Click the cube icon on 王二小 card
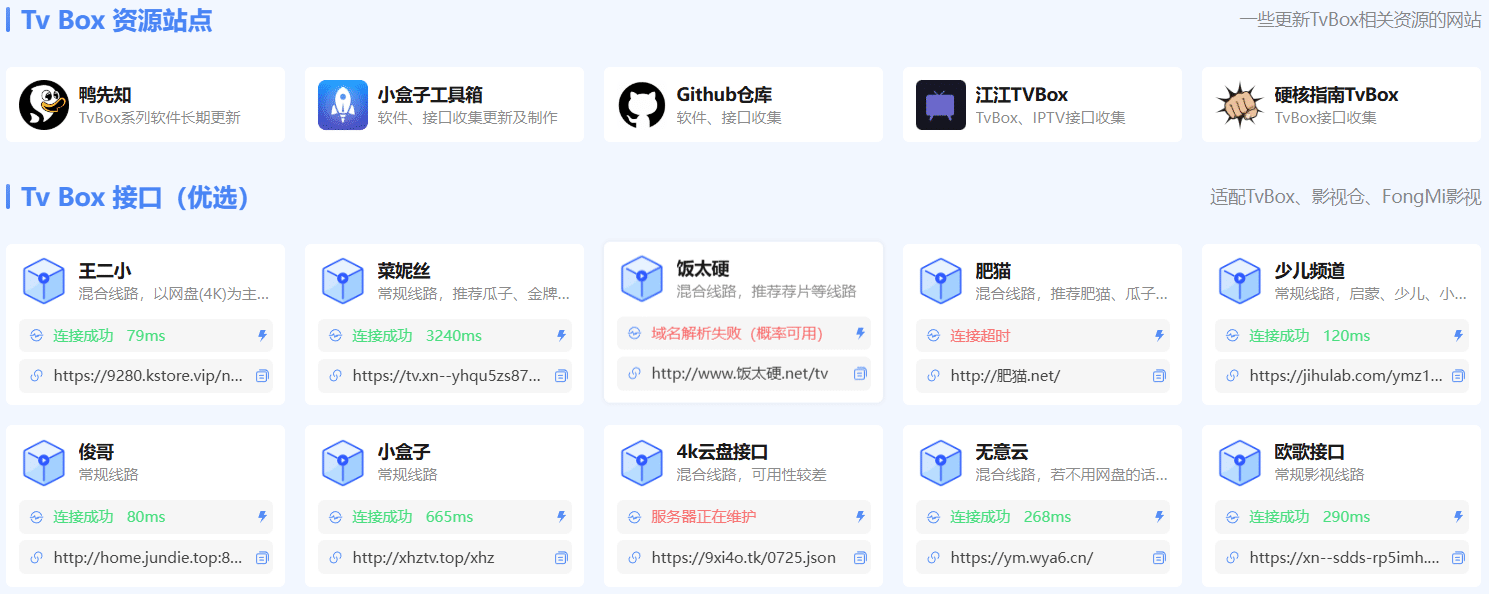 (x=44, y=281)
